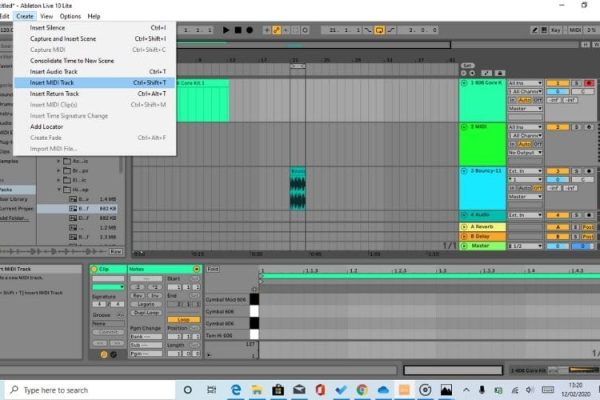
Task: Toggle track 2 MIDI activator
Action: [x=557, y=127]
